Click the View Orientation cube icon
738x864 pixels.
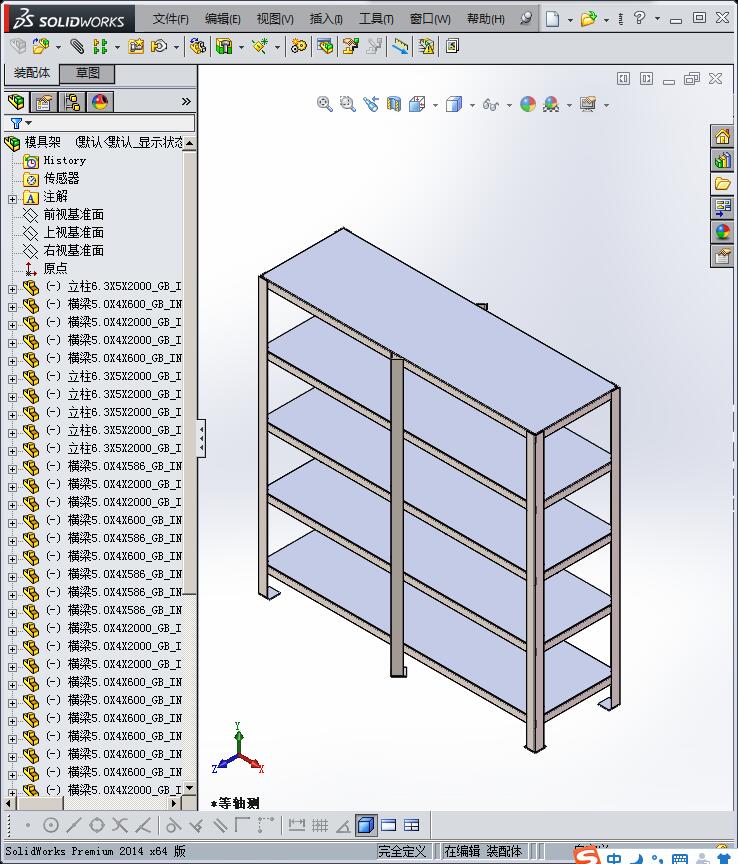point(417,104)
